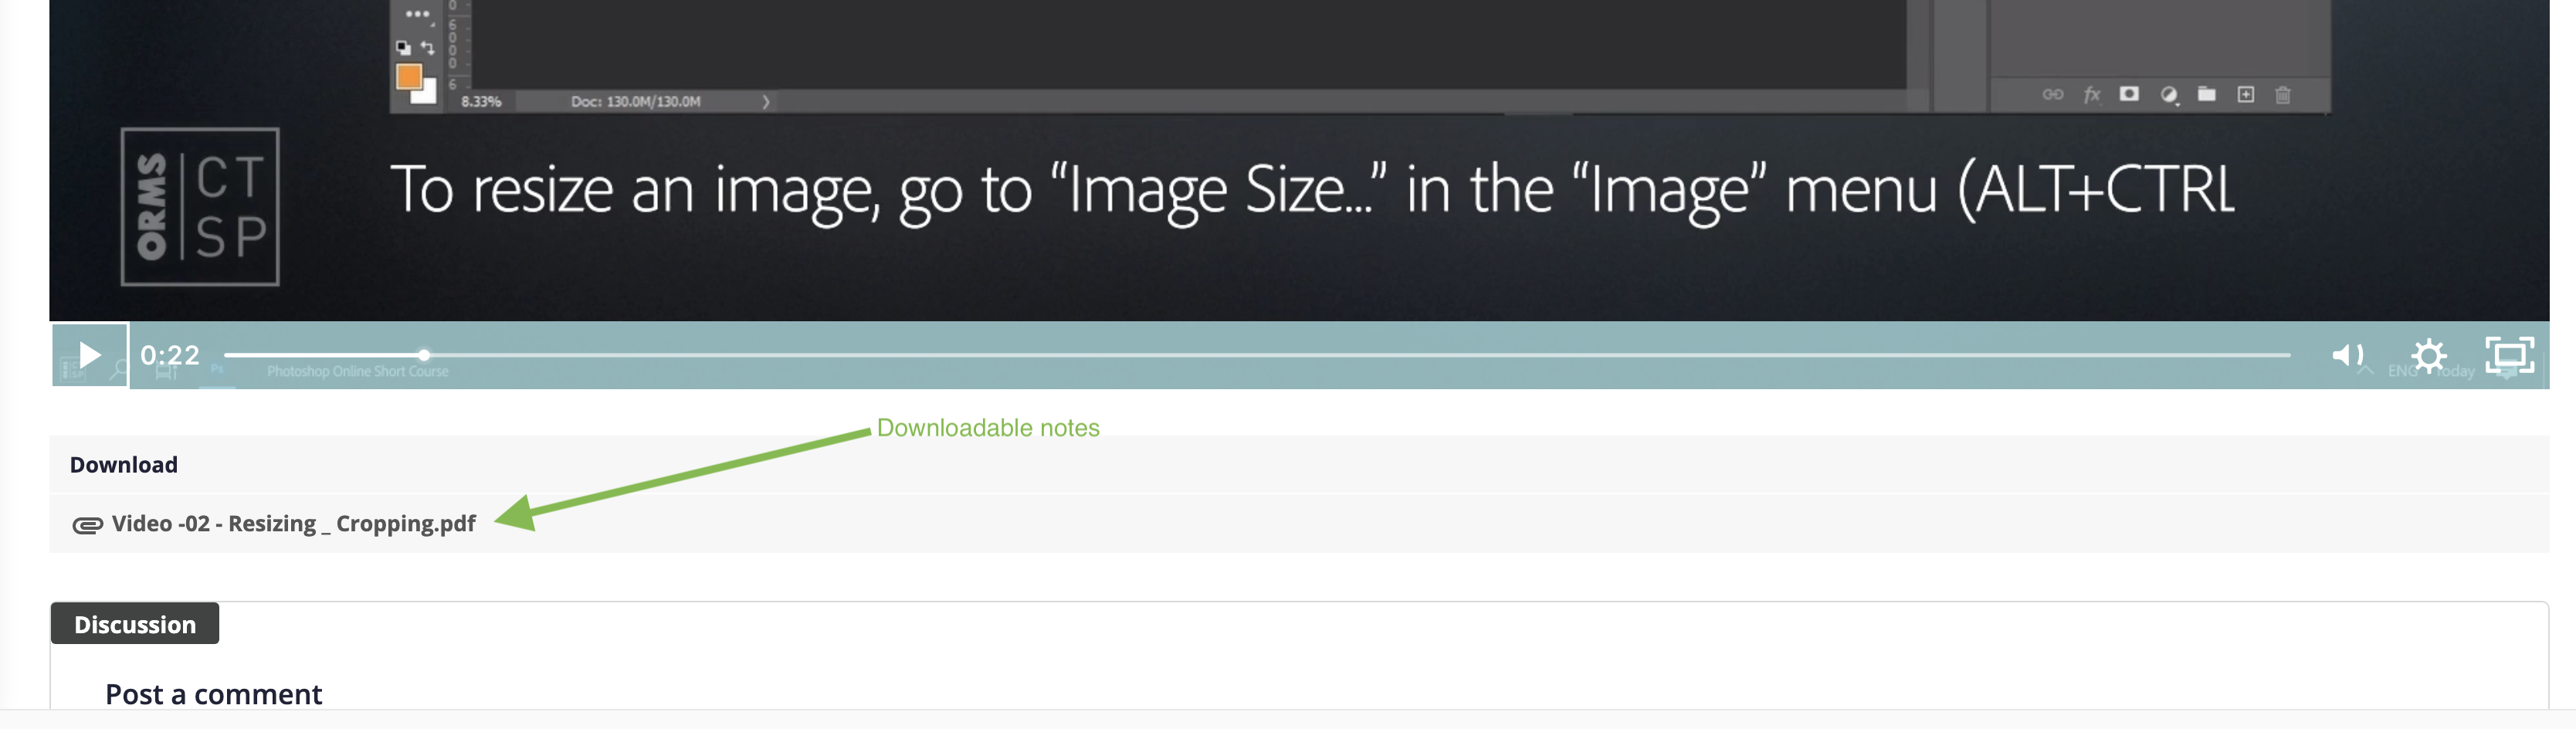The width and height of the screenshot is (2576, 729).
Task: Enter fullscreen video mode
Action: [2510, 355]
